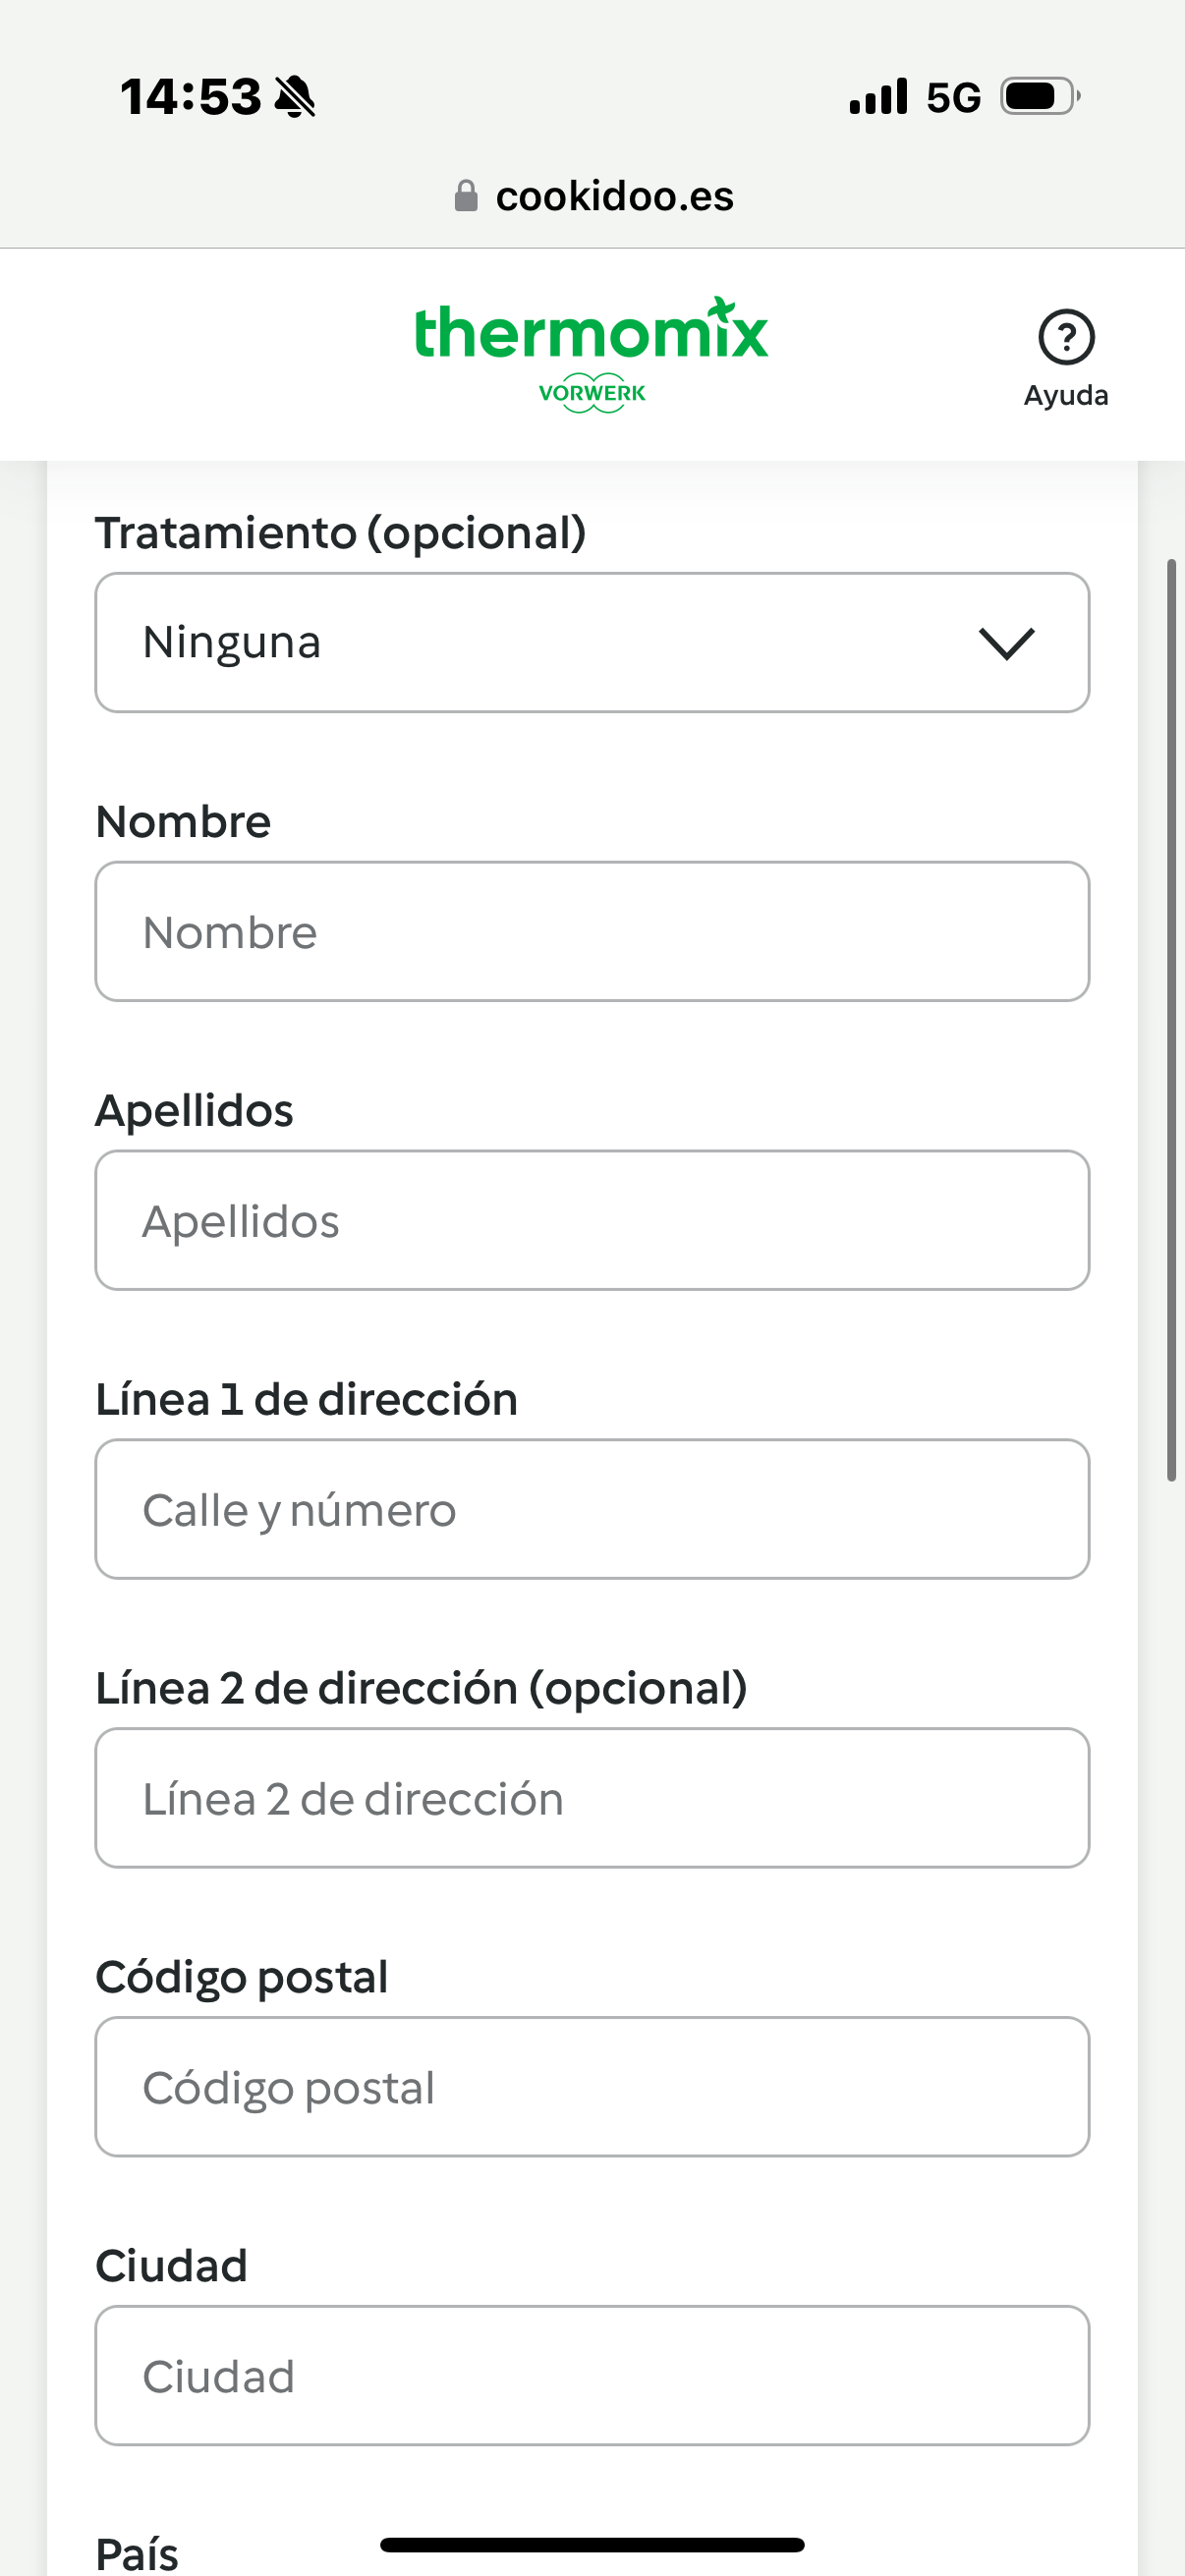Tap the cellular signal bars icon
This screenshot has height=2576, width=1185.
[x=878, y=97]
